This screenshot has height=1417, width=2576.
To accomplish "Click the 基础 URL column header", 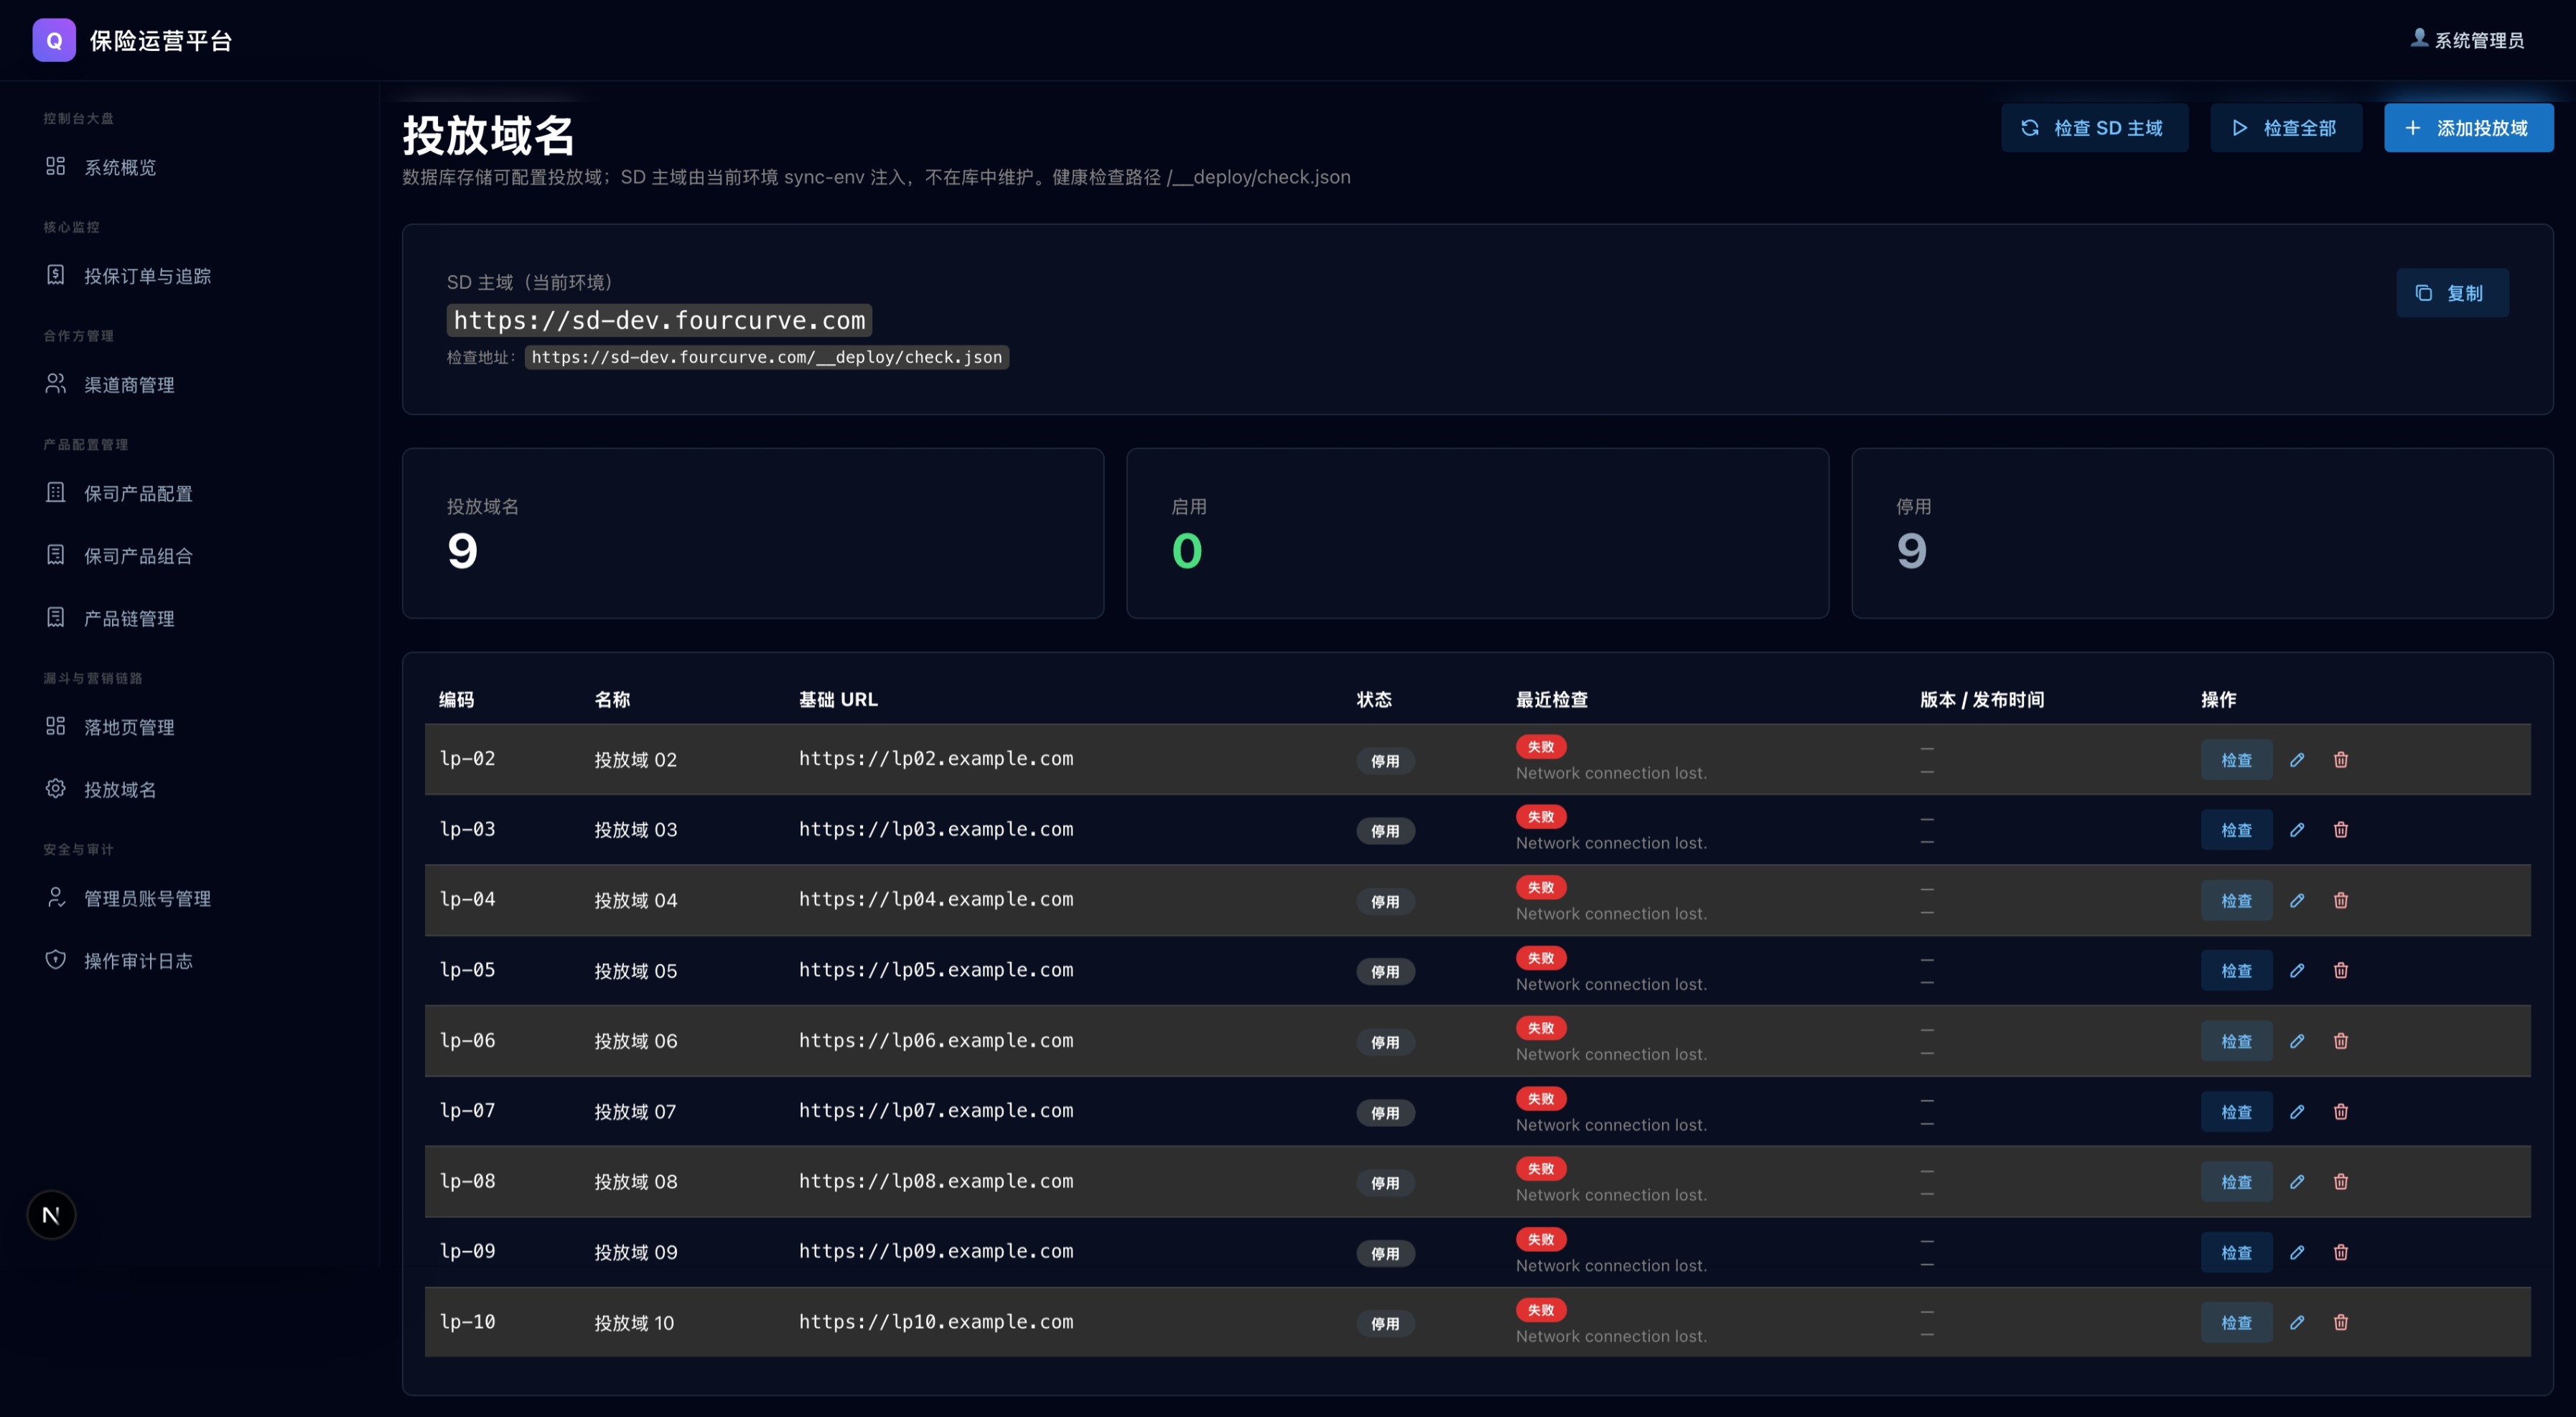I will (838, 700).
